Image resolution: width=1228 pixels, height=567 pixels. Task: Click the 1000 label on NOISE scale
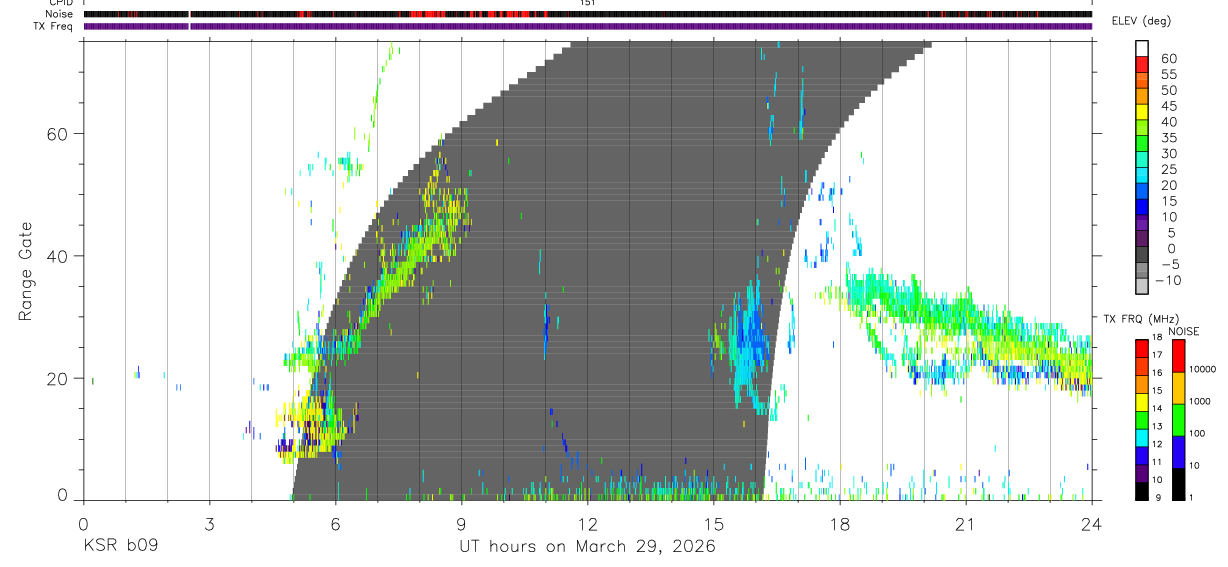[1201, 401]
